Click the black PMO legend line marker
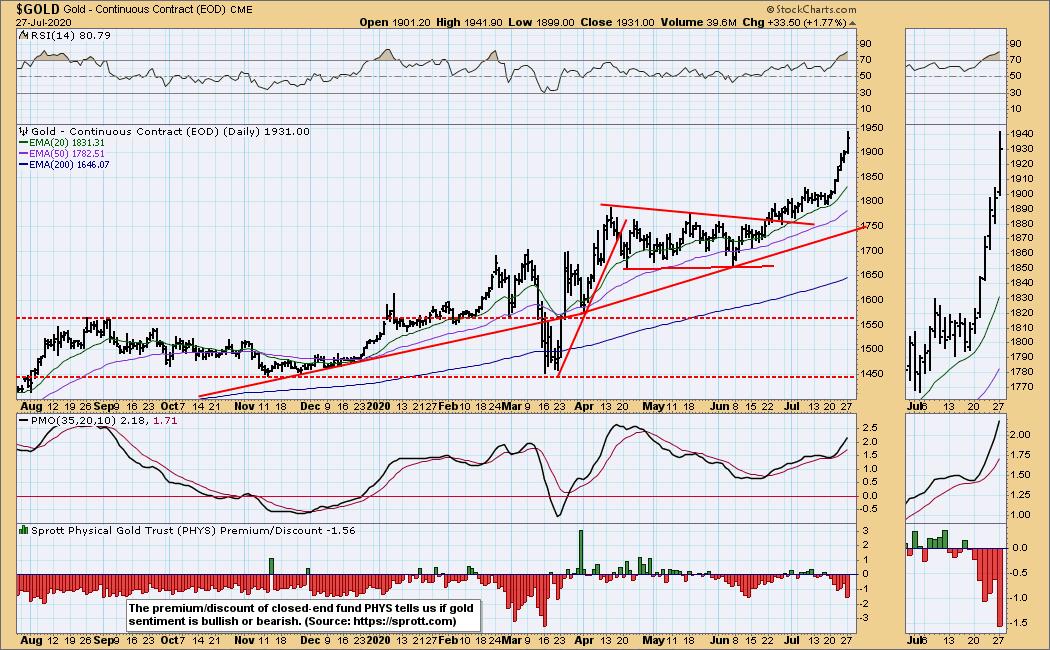The image size is (1050, 650). [x=23, y=421]
